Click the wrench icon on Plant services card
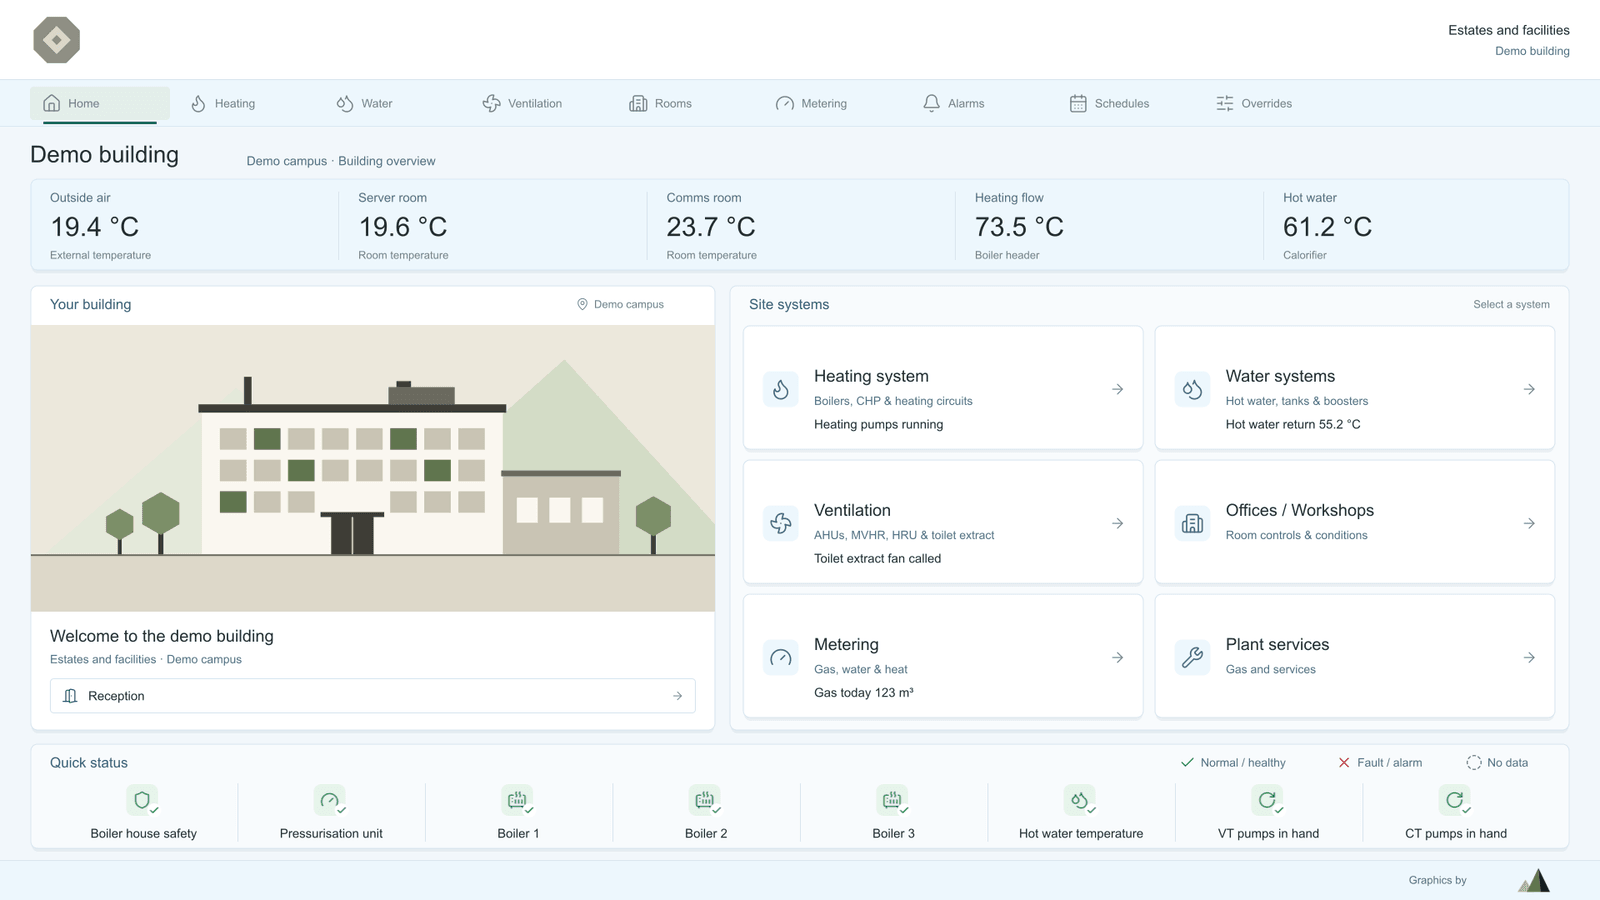This screenshot has height=900, width=1600. pyautogui.click(x=1193, y=657)
